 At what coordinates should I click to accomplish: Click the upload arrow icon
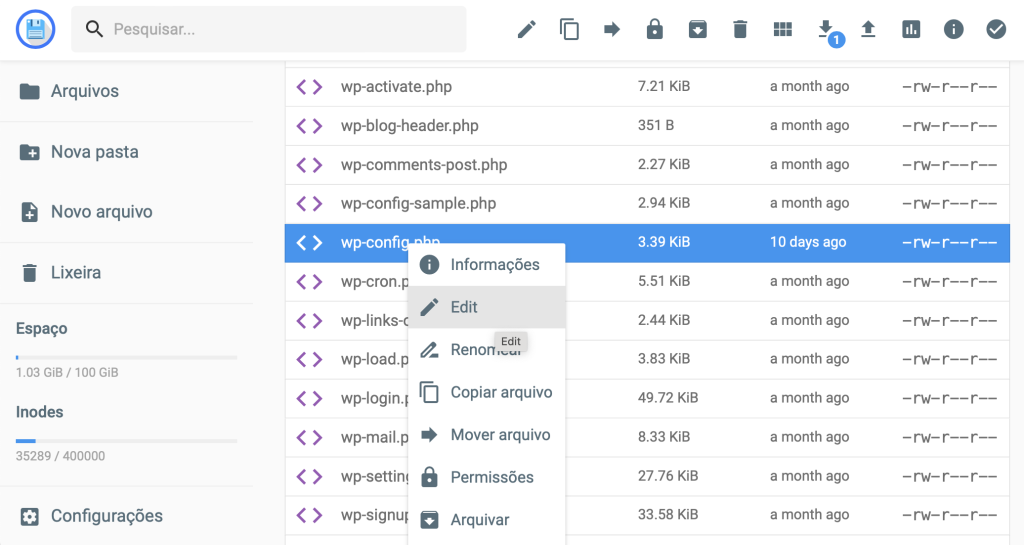pyautogui.click(x=868, y=29)
